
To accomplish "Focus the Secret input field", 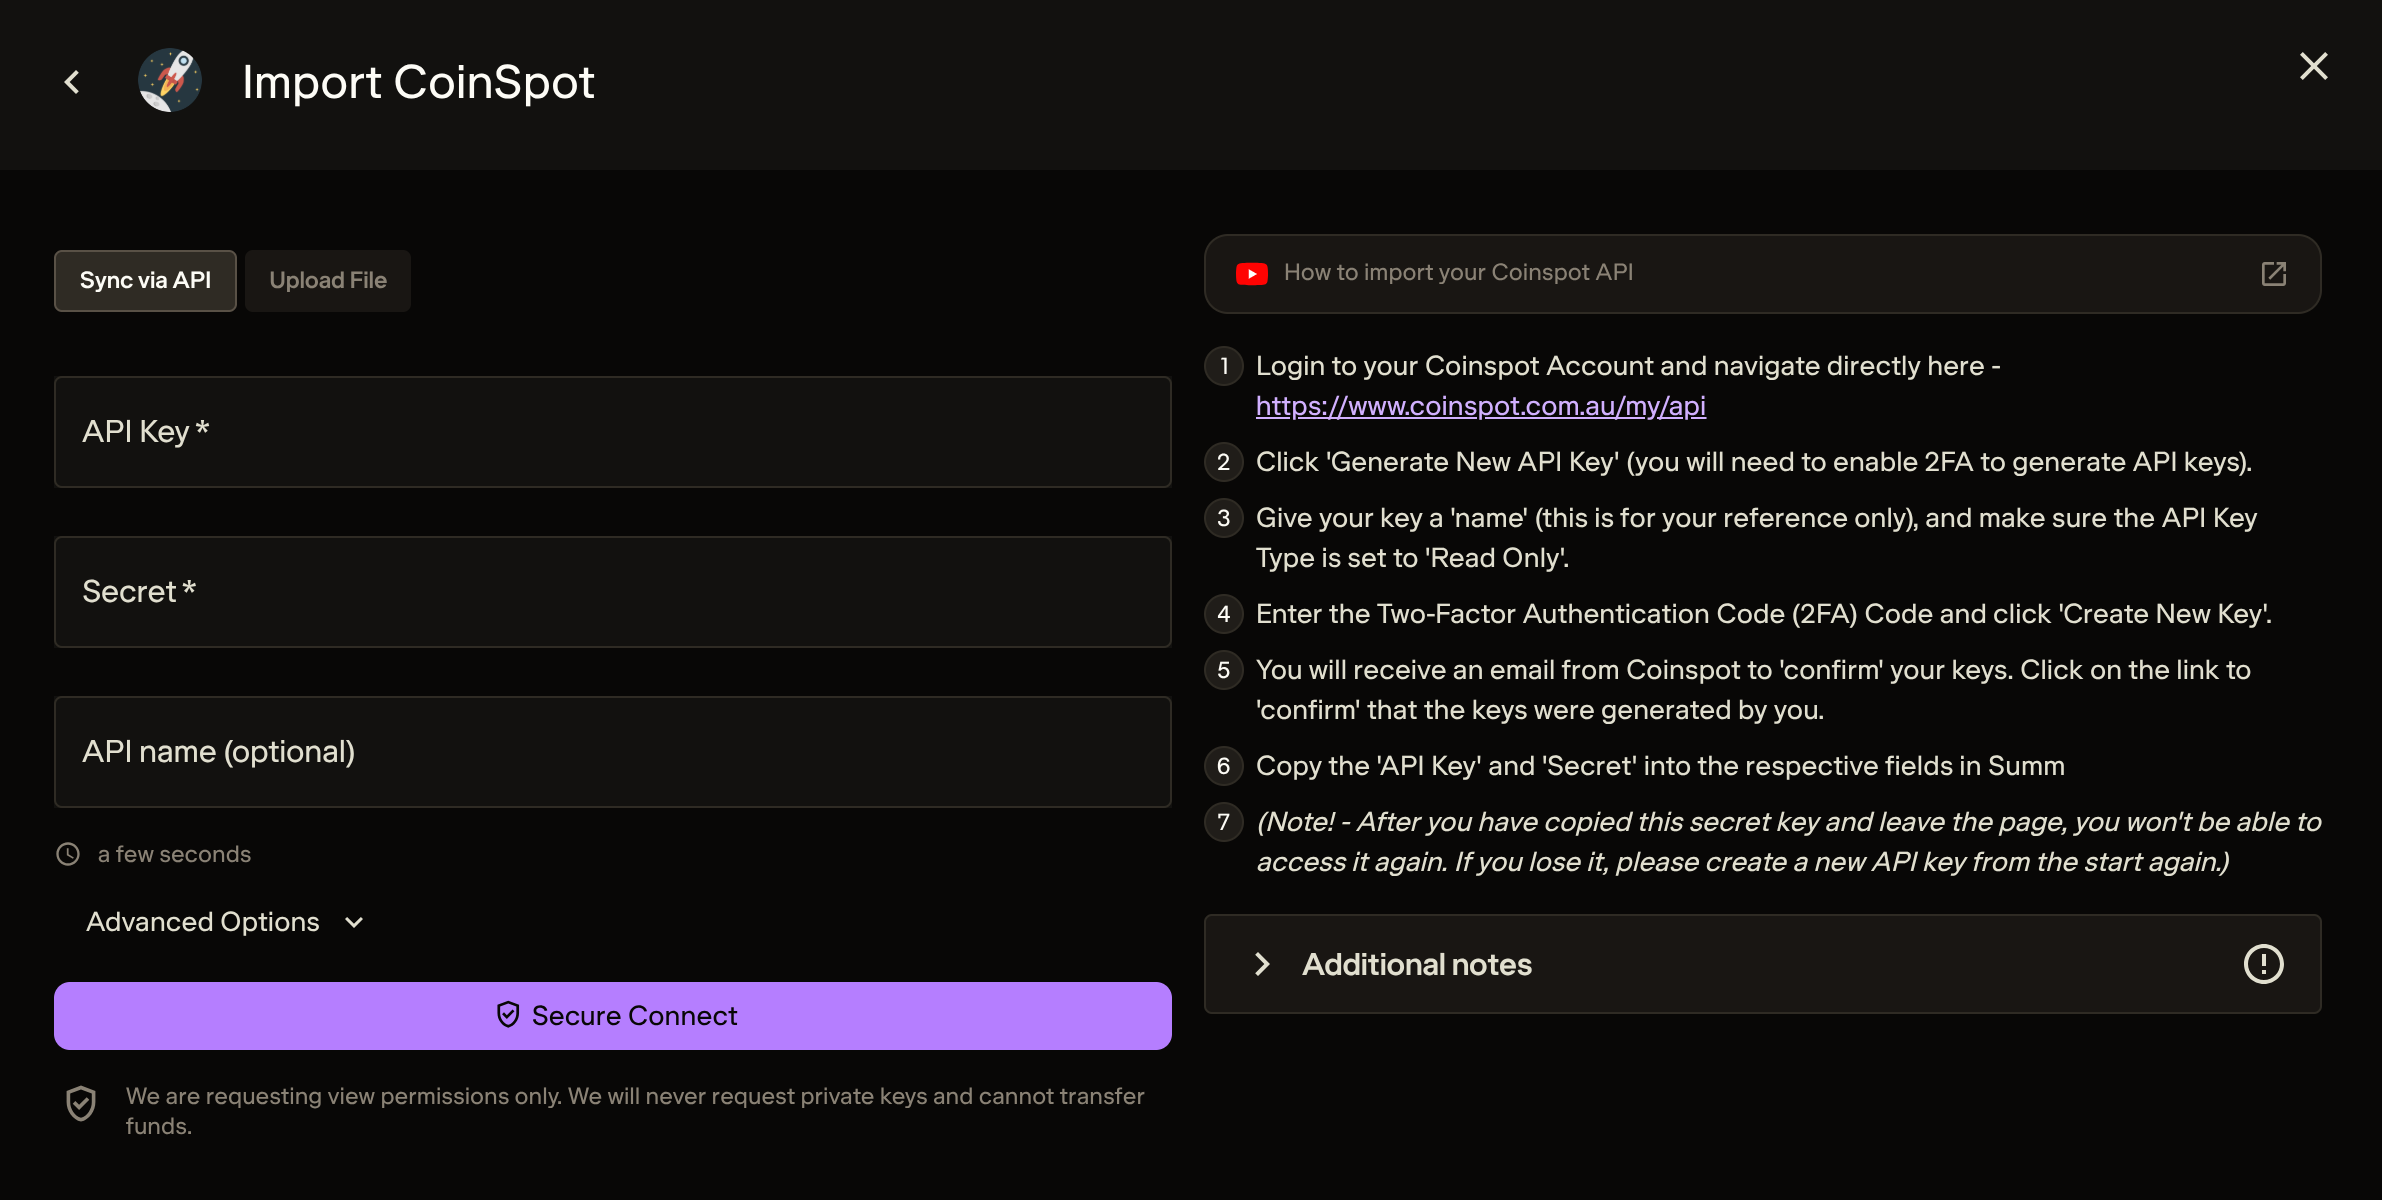I will coord(613,592).
